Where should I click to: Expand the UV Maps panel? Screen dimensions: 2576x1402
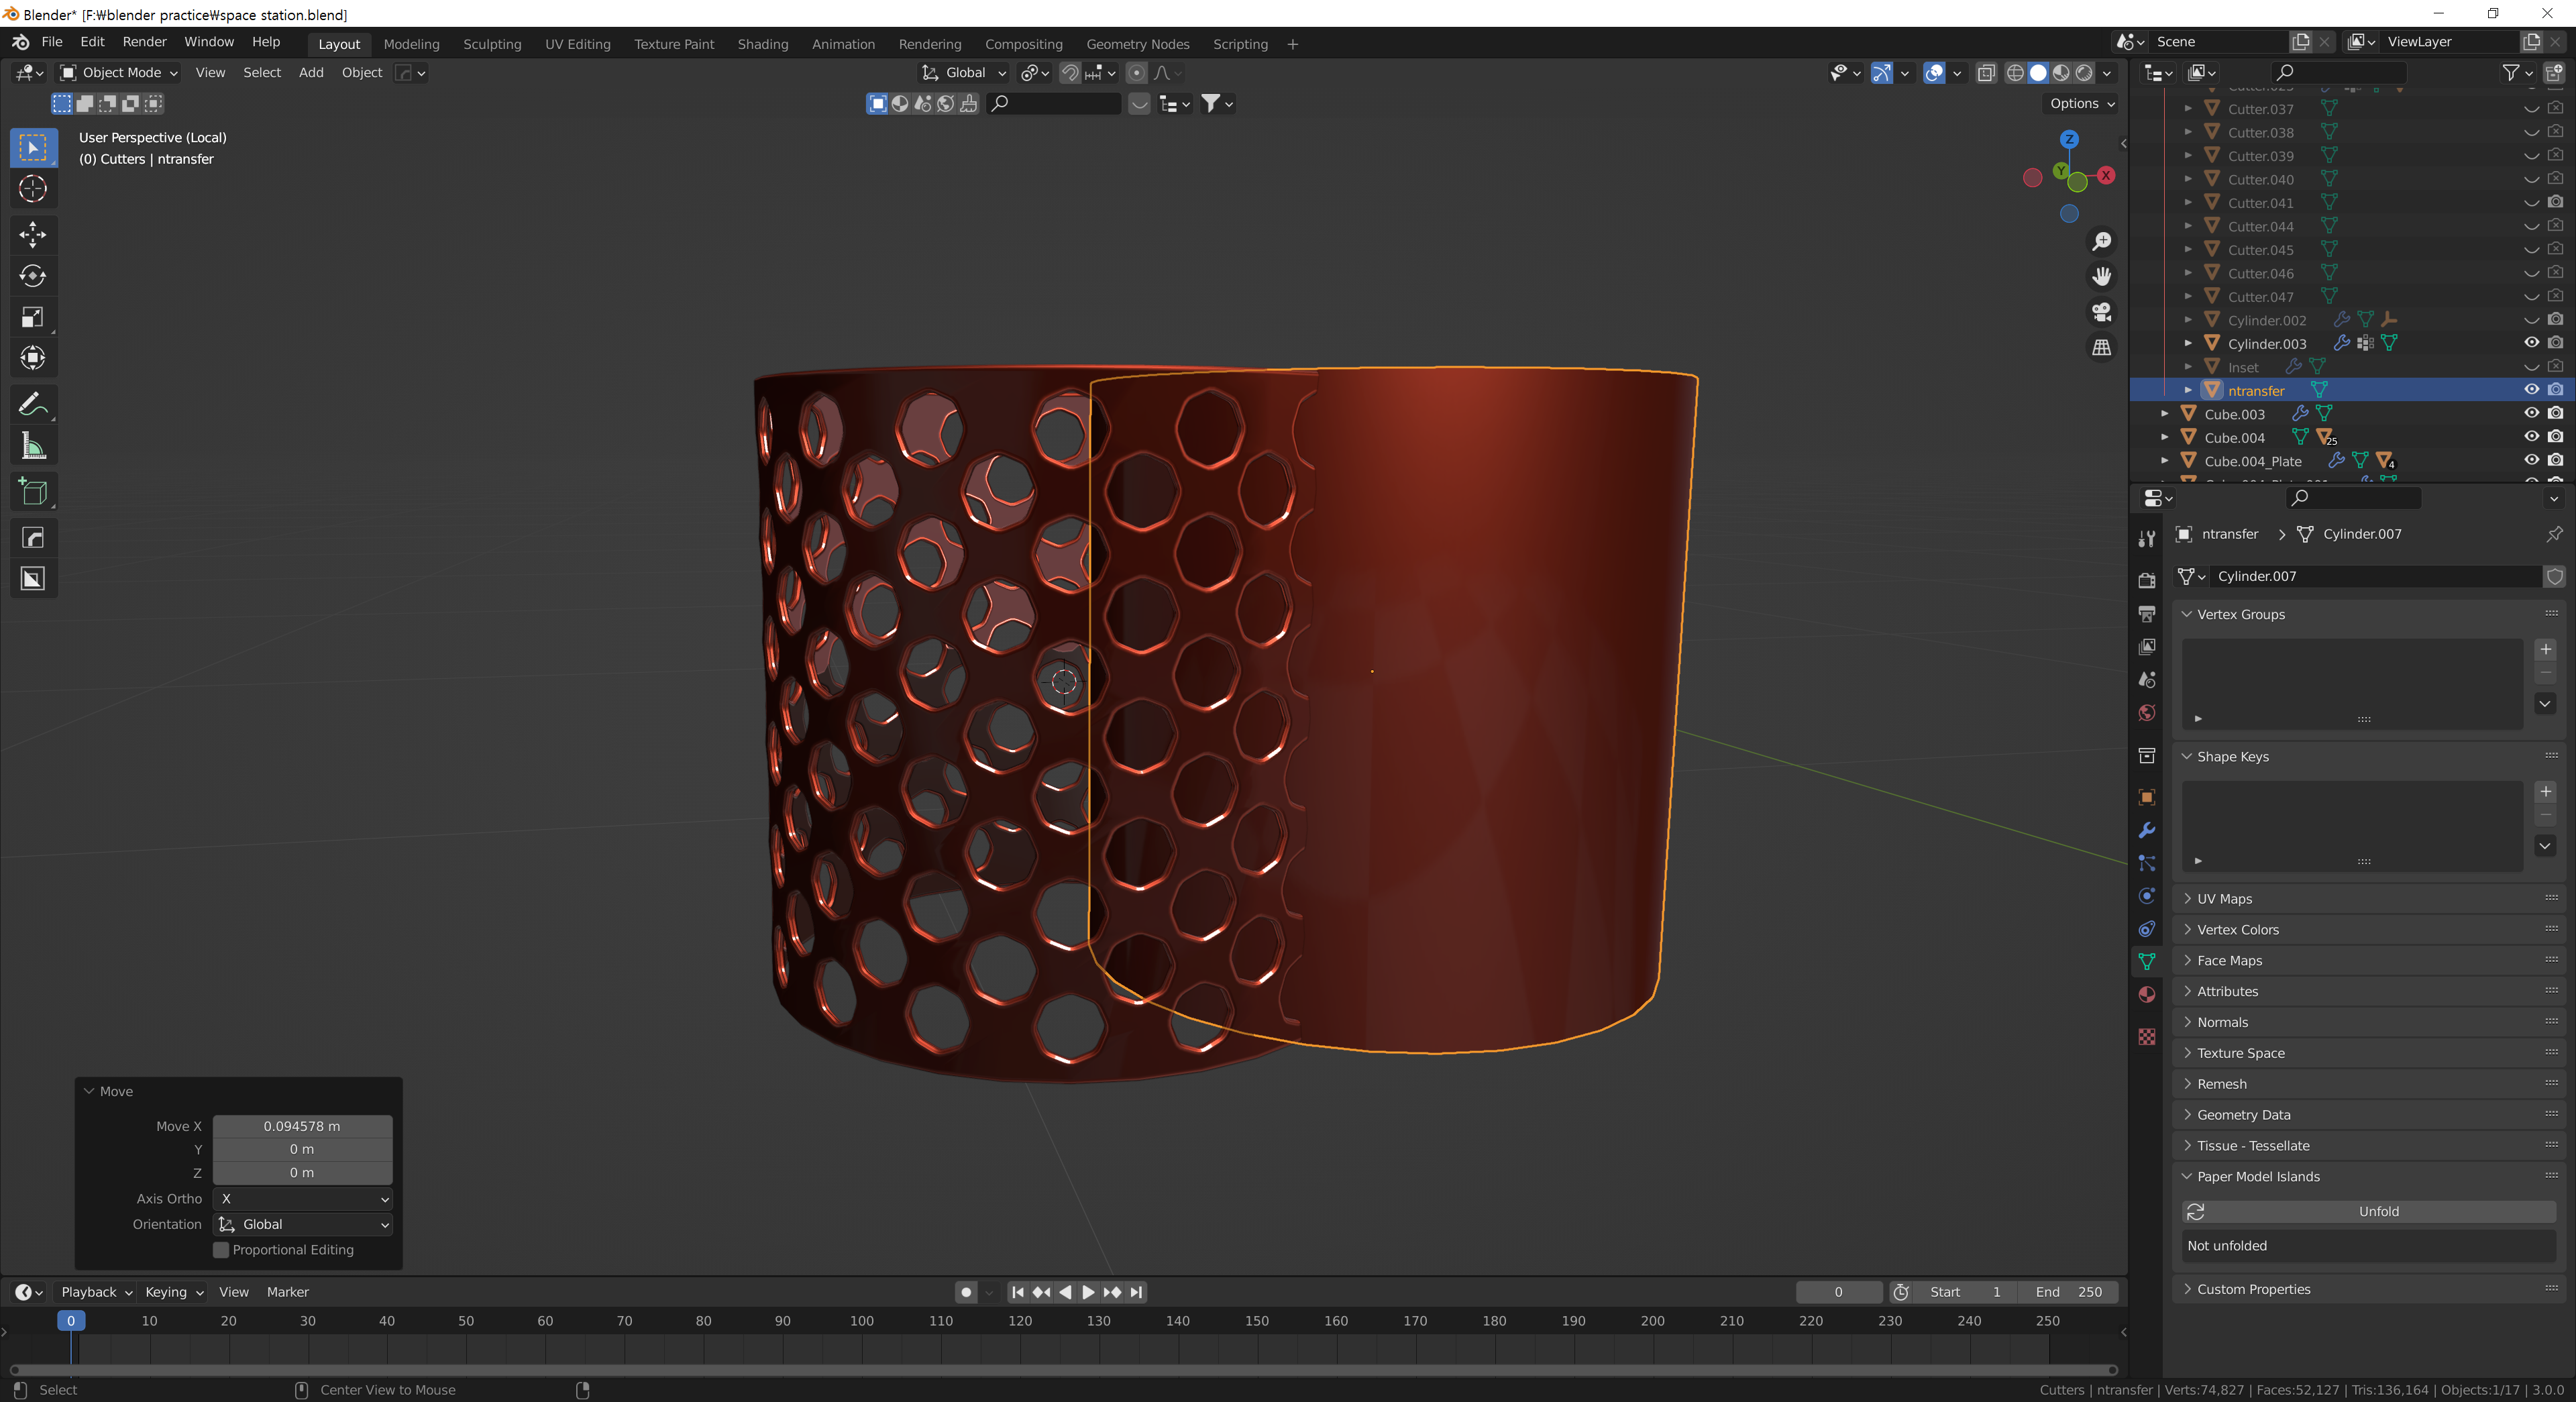pos(2224,899)
